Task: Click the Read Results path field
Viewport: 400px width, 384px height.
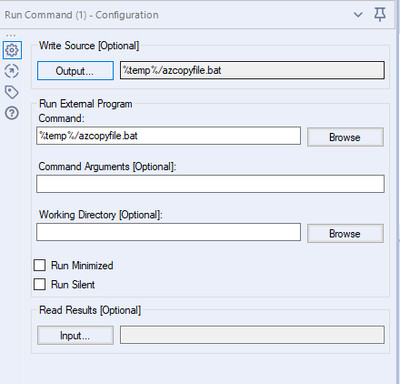Action: pyautogui.click(x=252, y=335)
